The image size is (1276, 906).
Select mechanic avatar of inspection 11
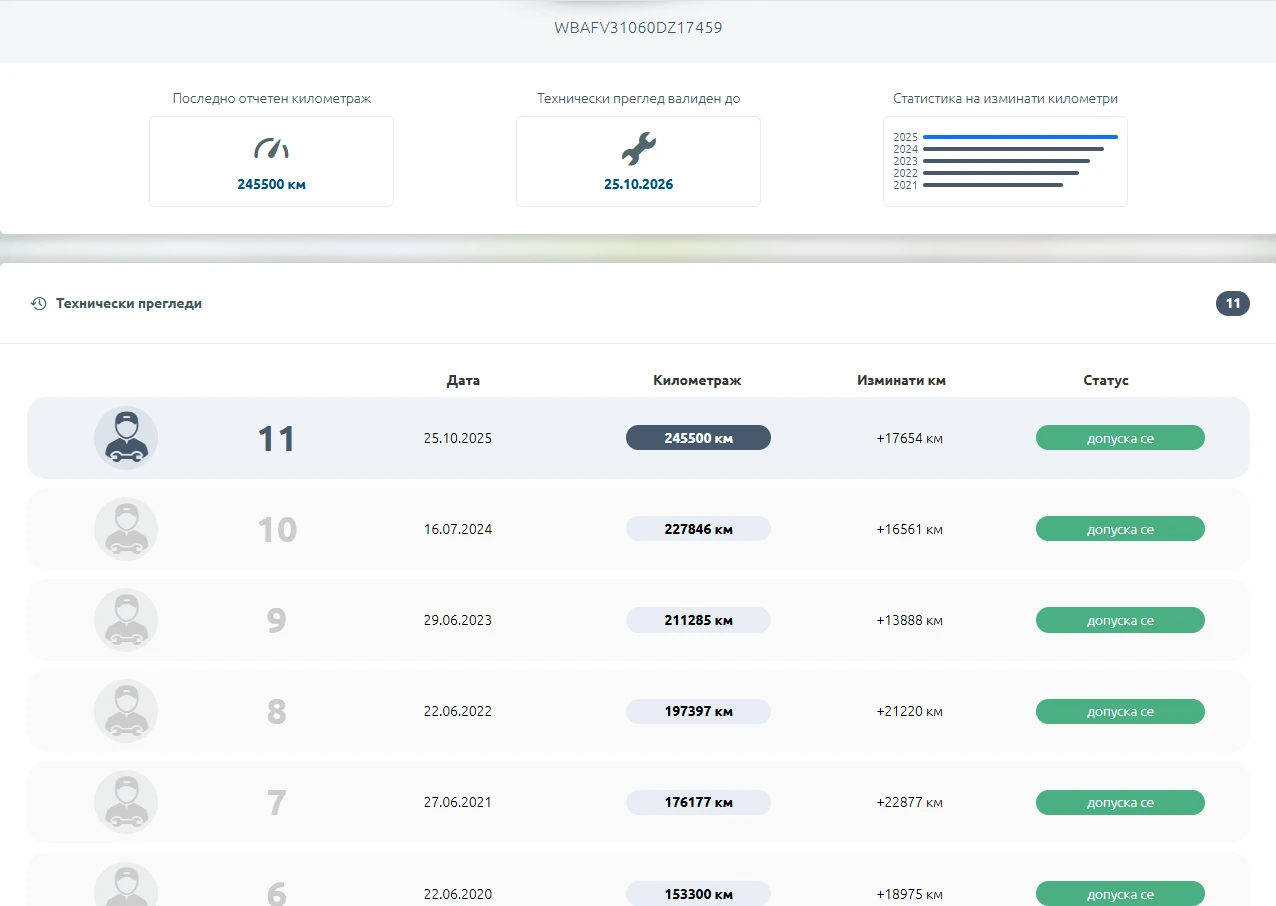click(126, 438)
